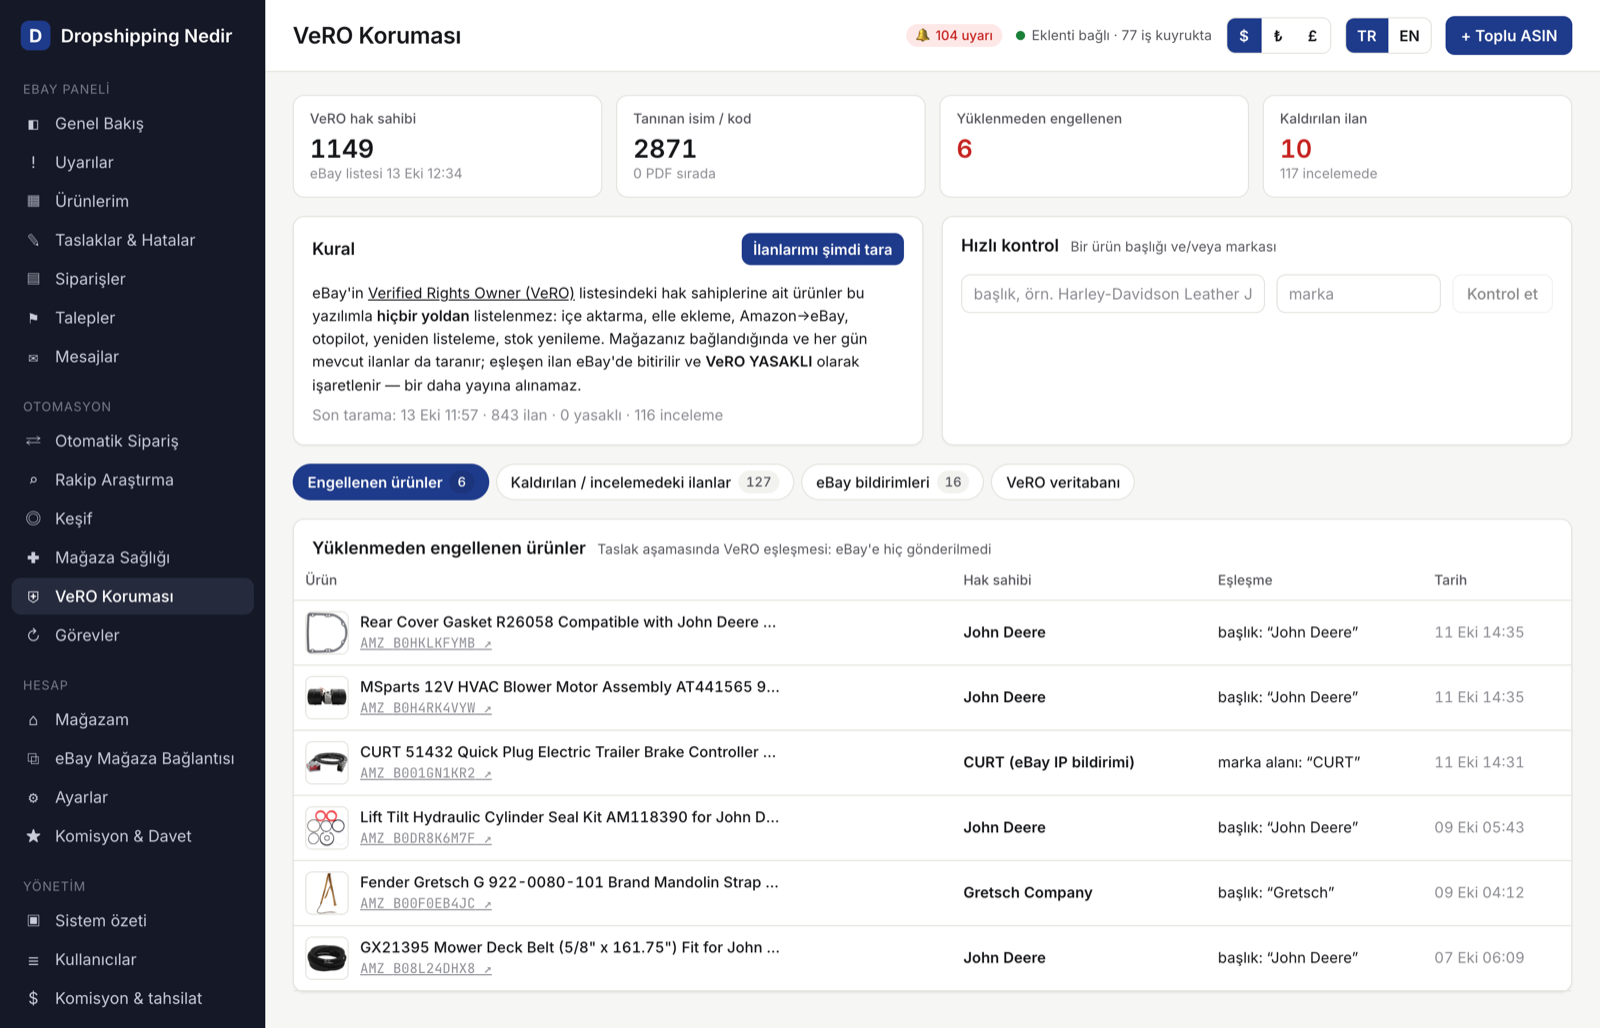Open the Ürünlerim sidebar icon
This screenshot has height=1028, width=1600.
click(x=33, y=201)
